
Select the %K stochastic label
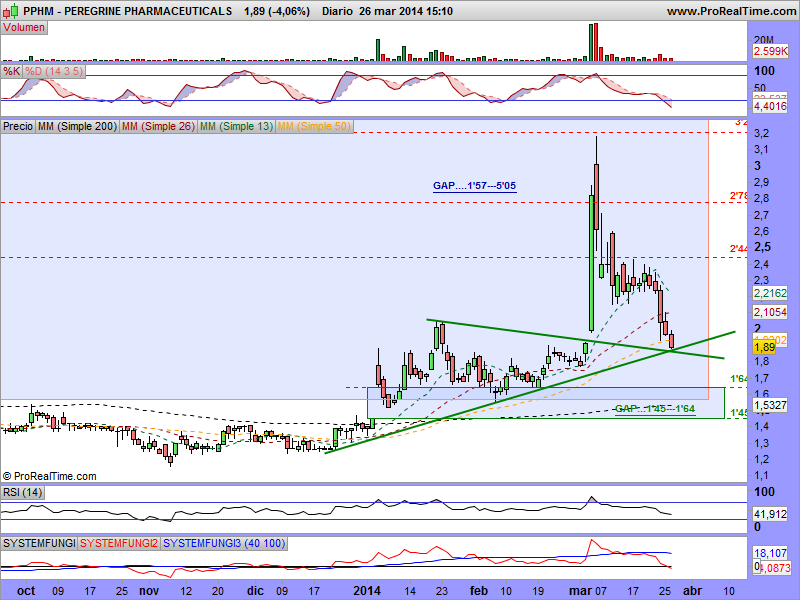click(x=12, y=72)
